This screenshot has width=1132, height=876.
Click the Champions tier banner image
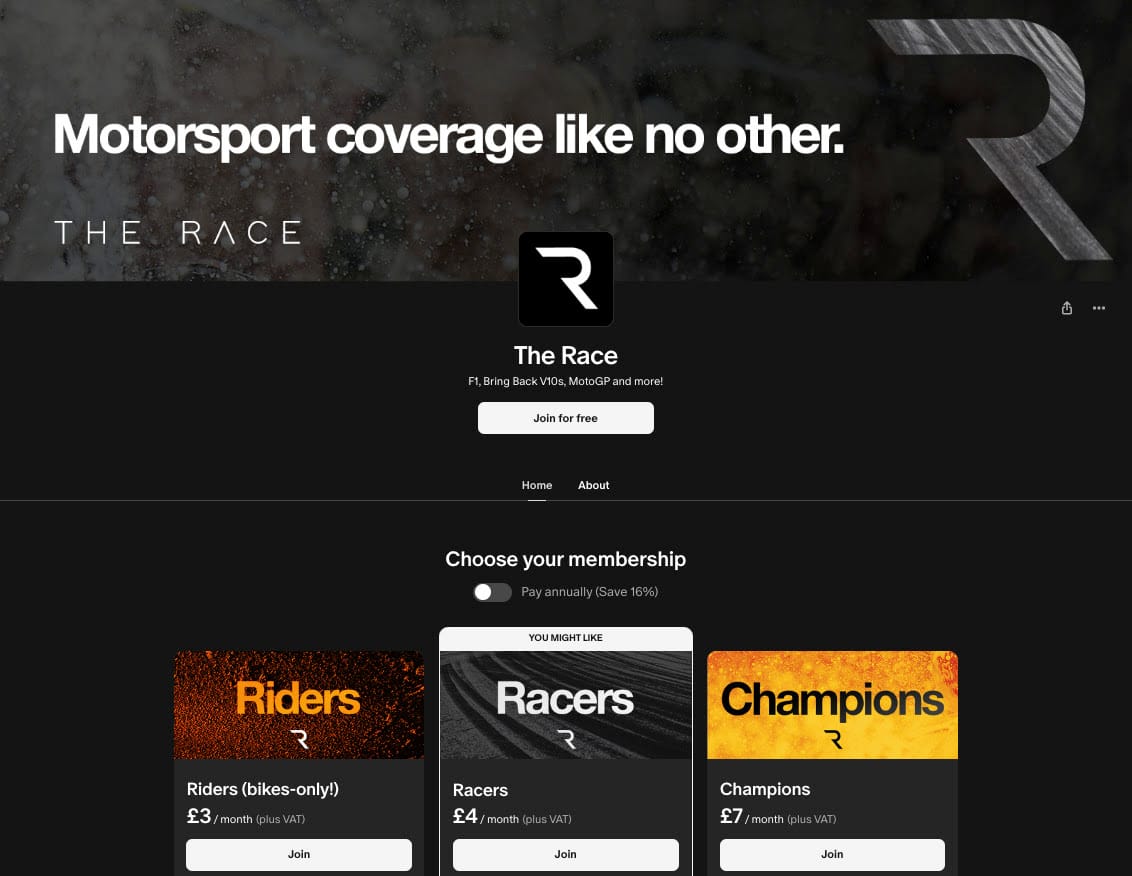[832, 705]
